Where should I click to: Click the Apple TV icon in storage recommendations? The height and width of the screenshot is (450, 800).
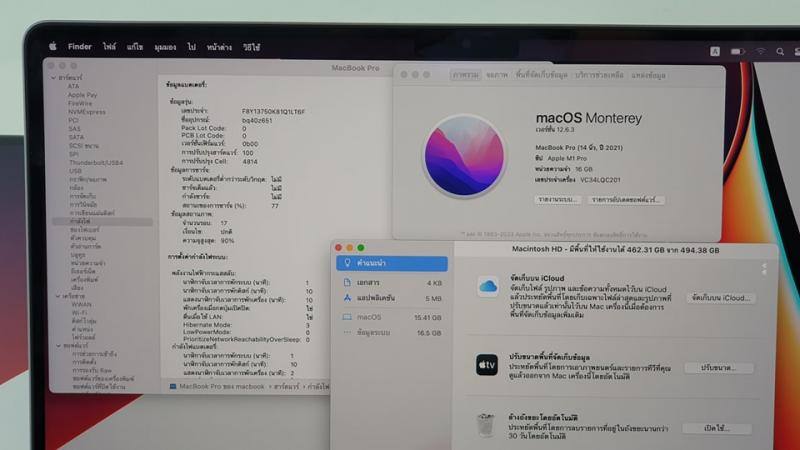(x=488, y=364)
